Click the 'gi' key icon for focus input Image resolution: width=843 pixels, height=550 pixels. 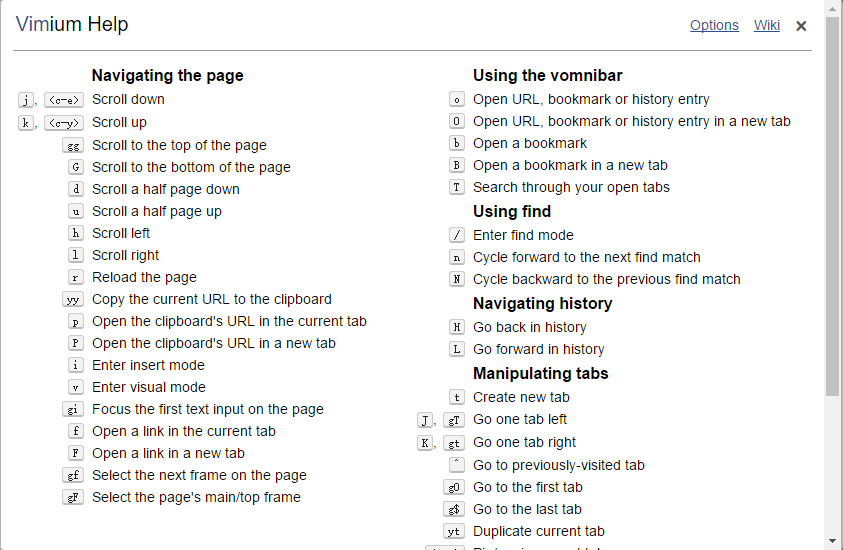[73, 410]
